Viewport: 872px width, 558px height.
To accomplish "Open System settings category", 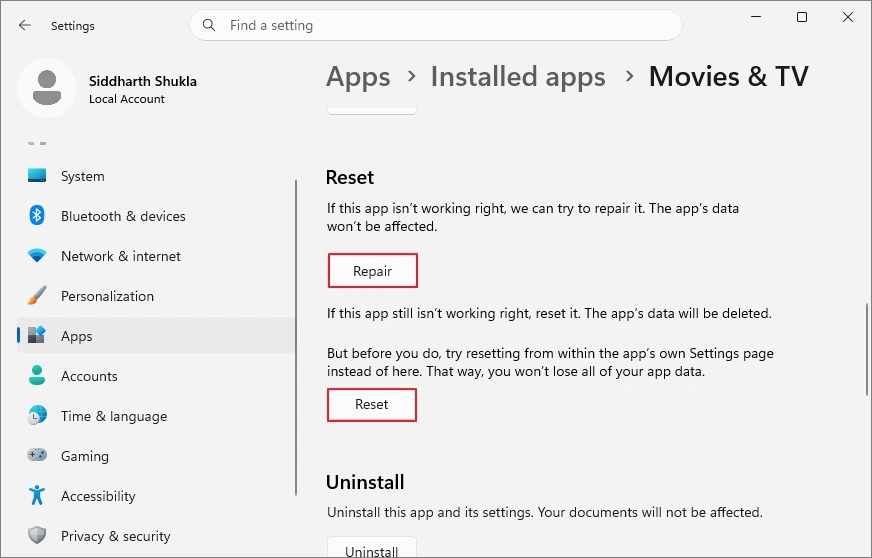I will pos(156,176).
